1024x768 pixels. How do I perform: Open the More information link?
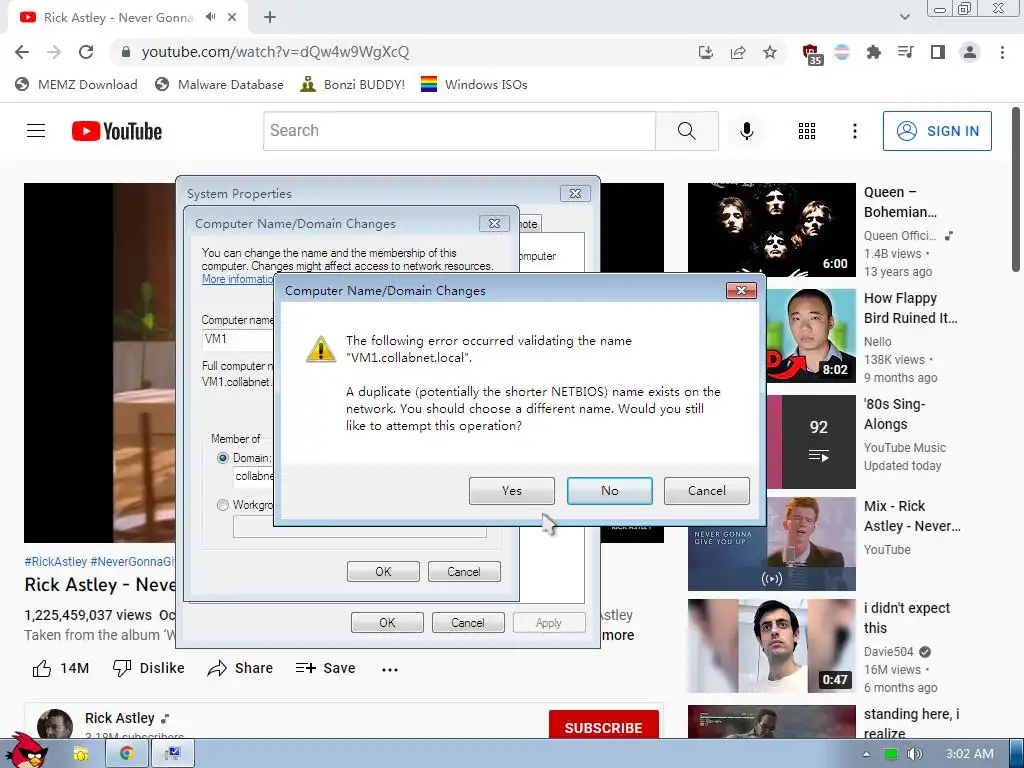[x=238, y=279]
